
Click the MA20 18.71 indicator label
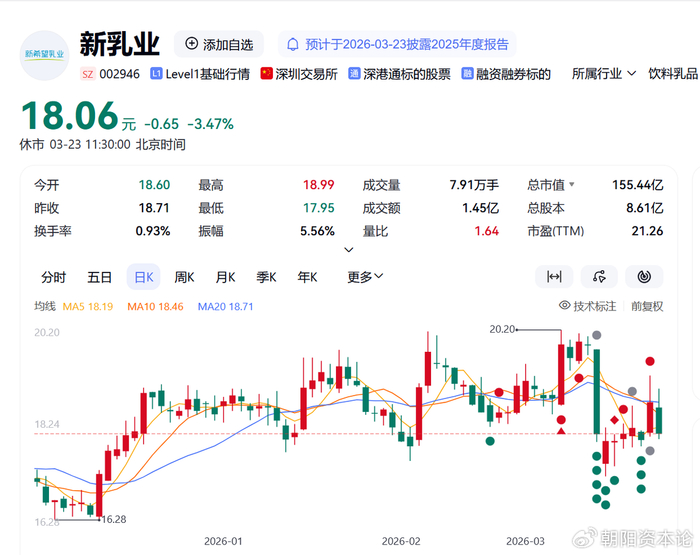point(225,307)
